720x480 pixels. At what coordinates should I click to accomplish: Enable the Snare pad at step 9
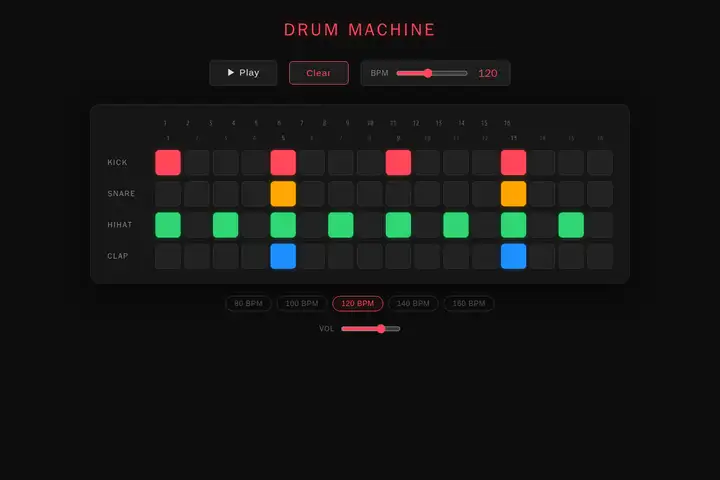[398, 194]
